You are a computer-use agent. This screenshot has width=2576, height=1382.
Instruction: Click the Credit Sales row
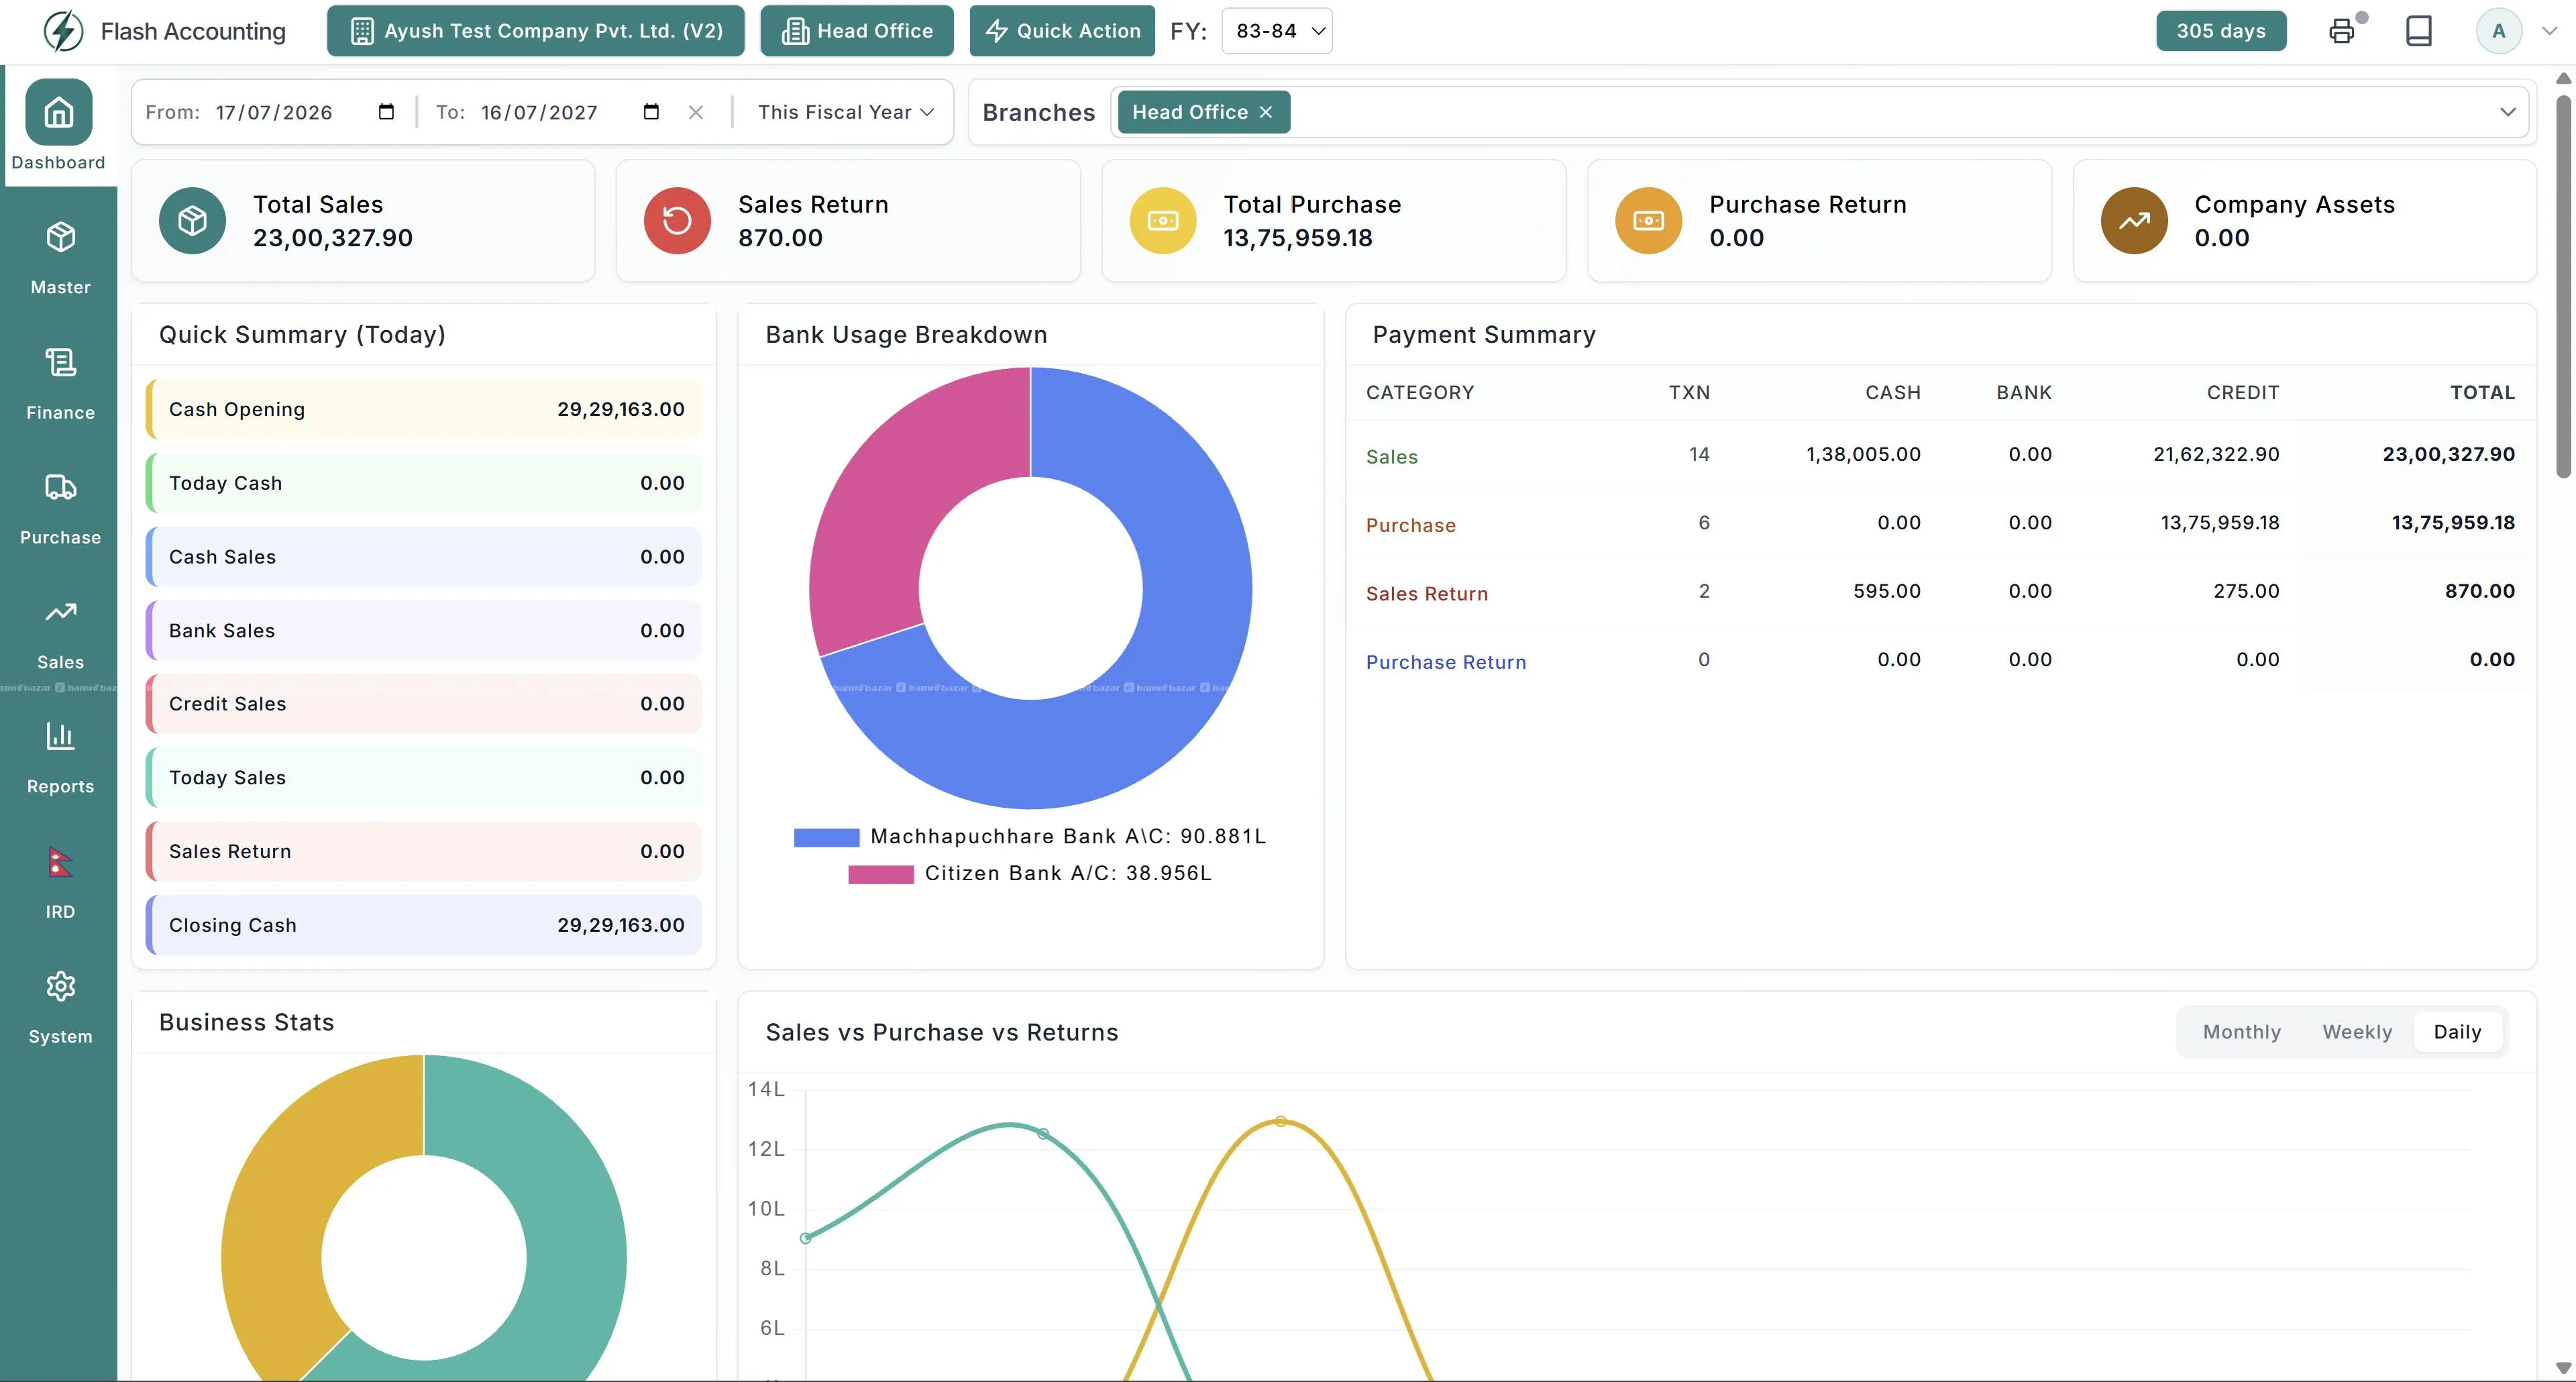coord(424,704)
